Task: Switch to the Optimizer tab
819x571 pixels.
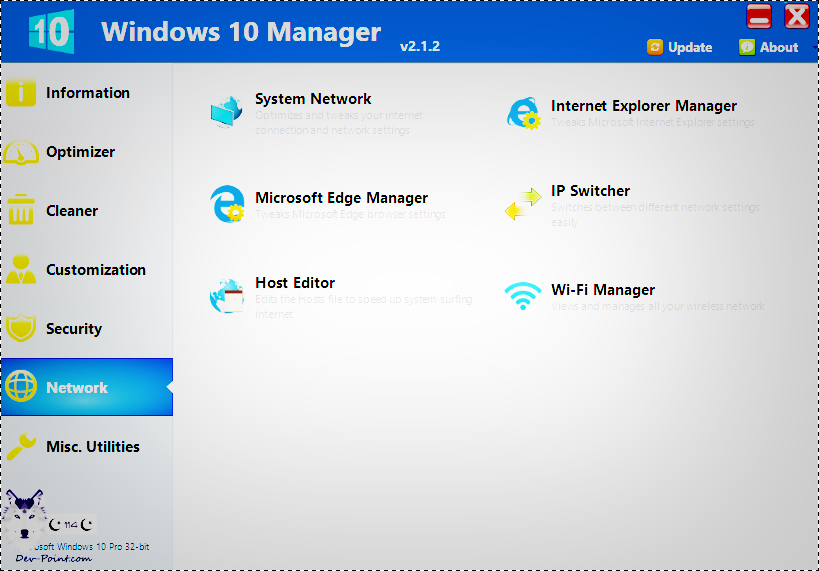Action: point(80,152)
